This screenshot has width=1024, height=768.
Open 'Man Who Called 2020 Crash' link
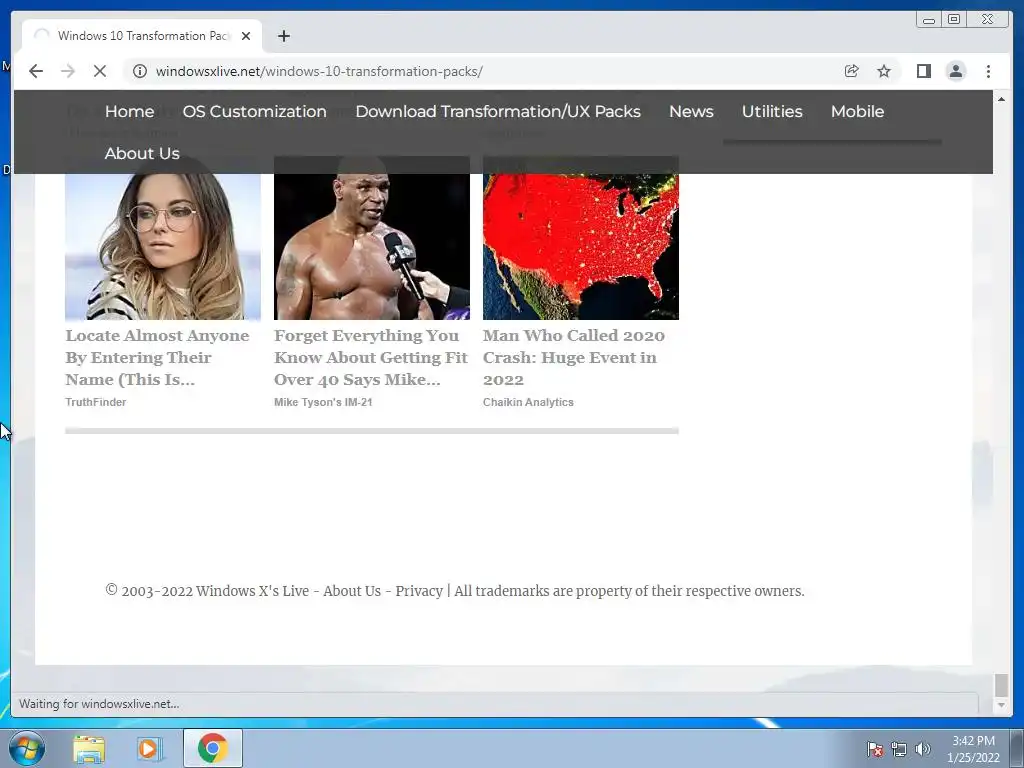pos(574,357)
